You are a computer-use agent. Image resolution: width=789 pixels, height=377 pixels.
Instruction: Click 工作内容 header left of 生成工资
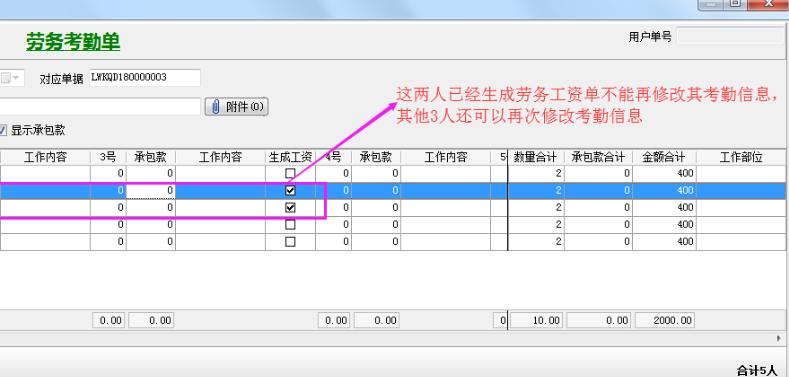(x=220, y=158)
